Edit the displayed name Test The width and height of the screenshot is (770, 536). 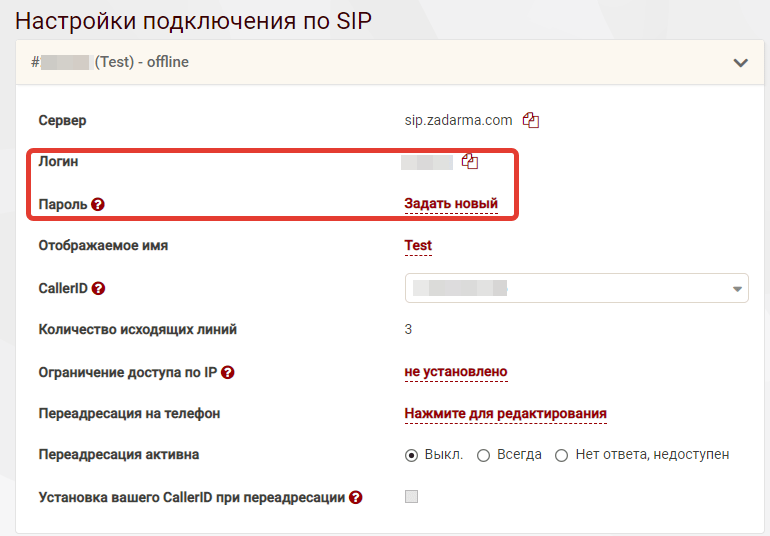point(418,245)
